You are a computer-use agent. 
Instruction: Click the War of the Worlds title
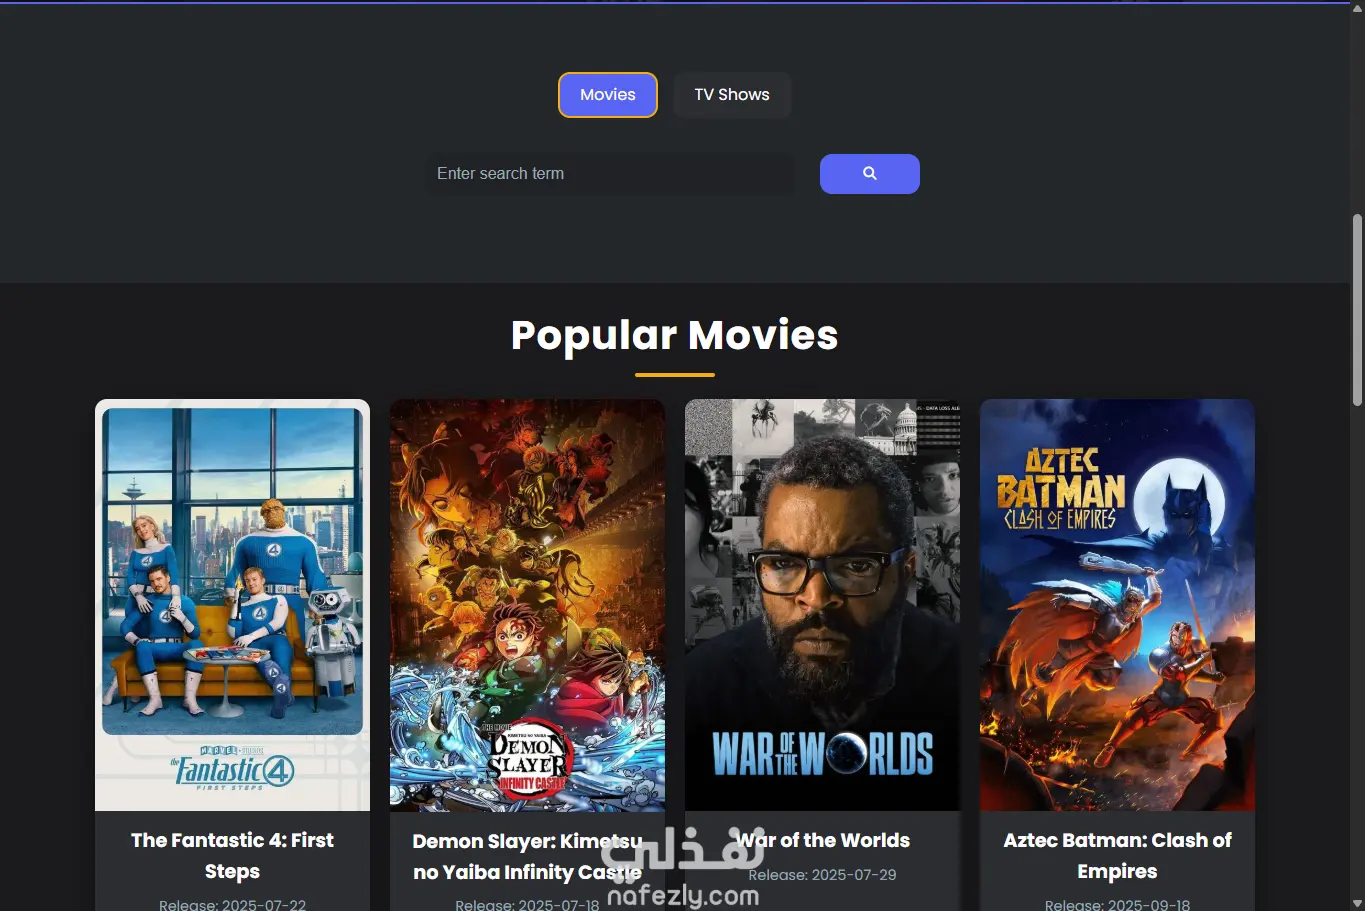click(x=822, y=840)
